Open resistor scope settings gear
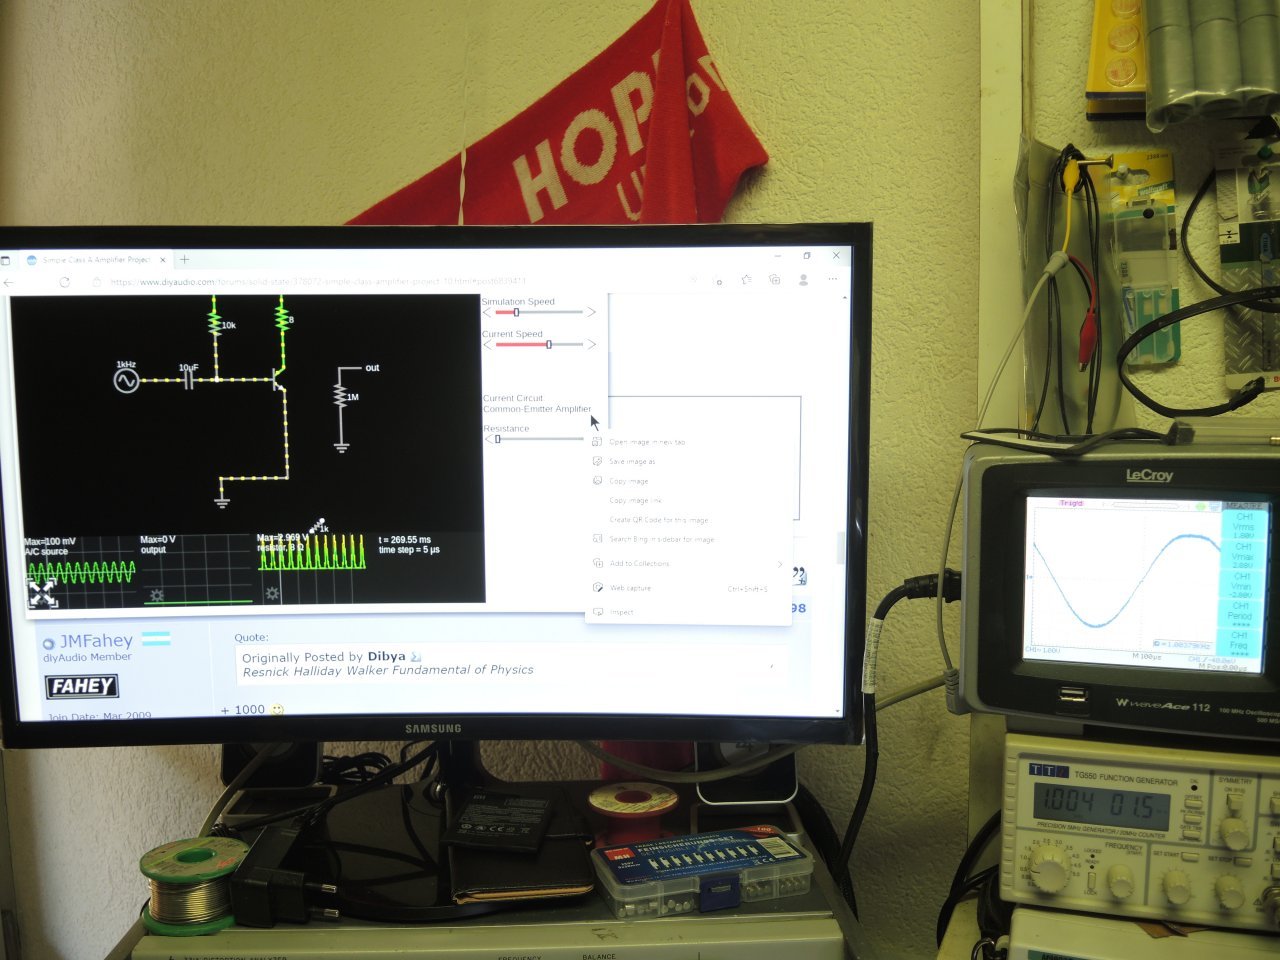 272,593
